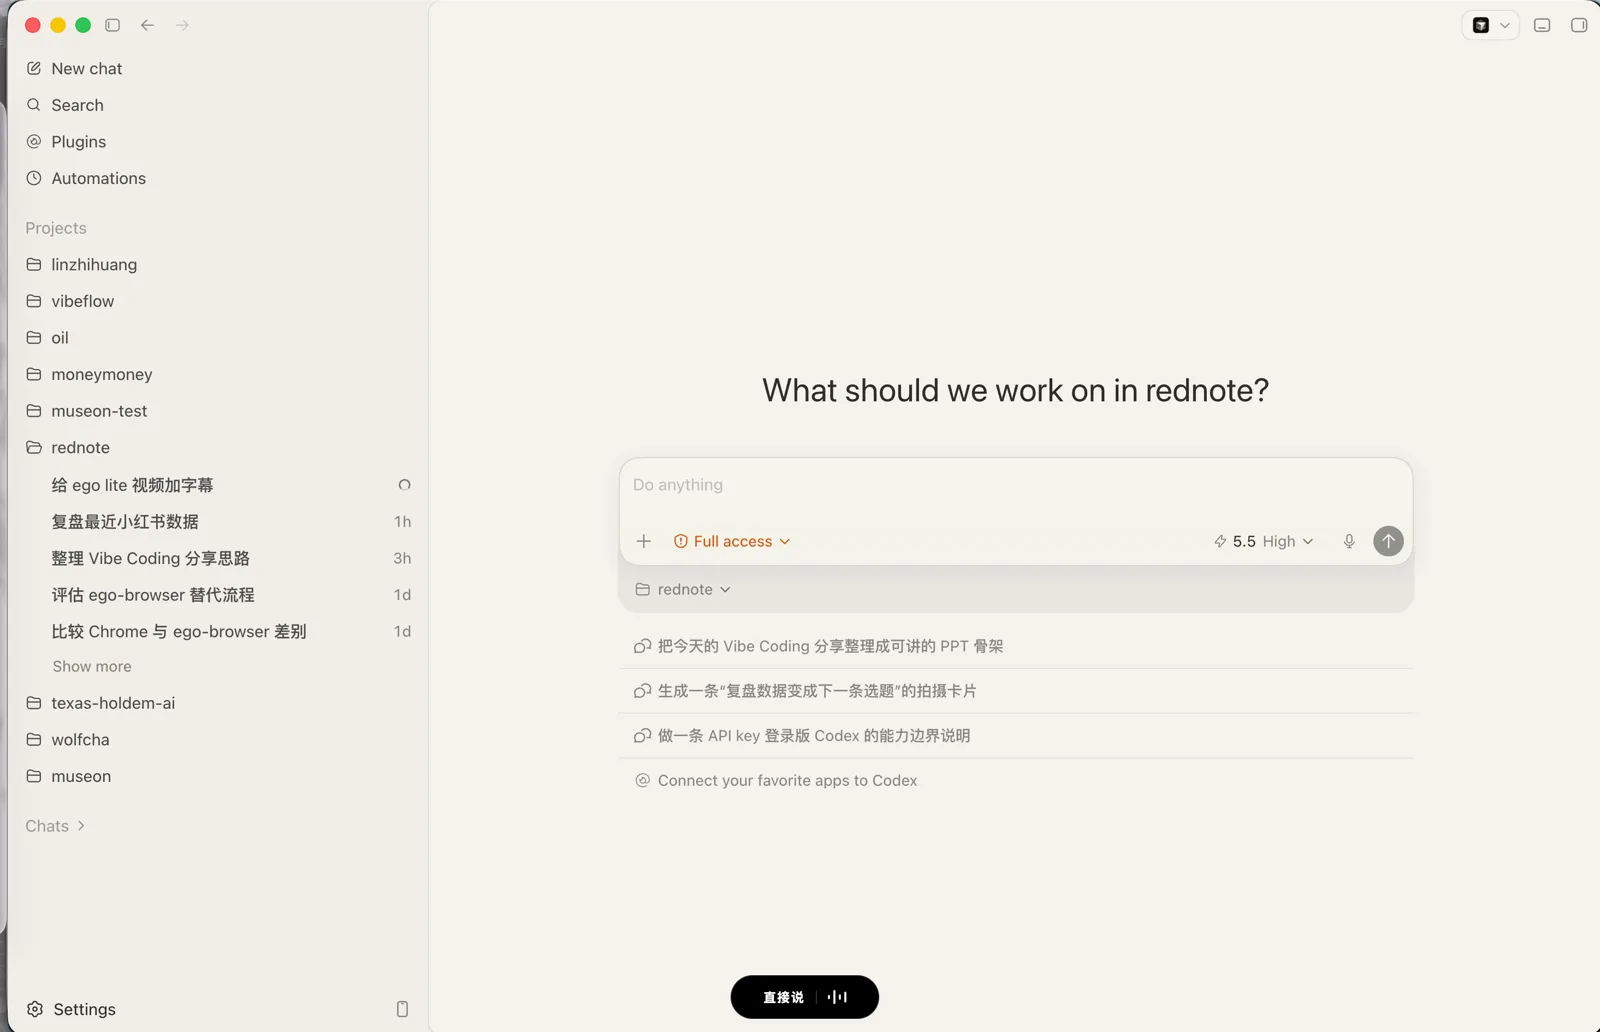
Task: Click the open folder icon beside rednote project
Action: coord(34,447)
